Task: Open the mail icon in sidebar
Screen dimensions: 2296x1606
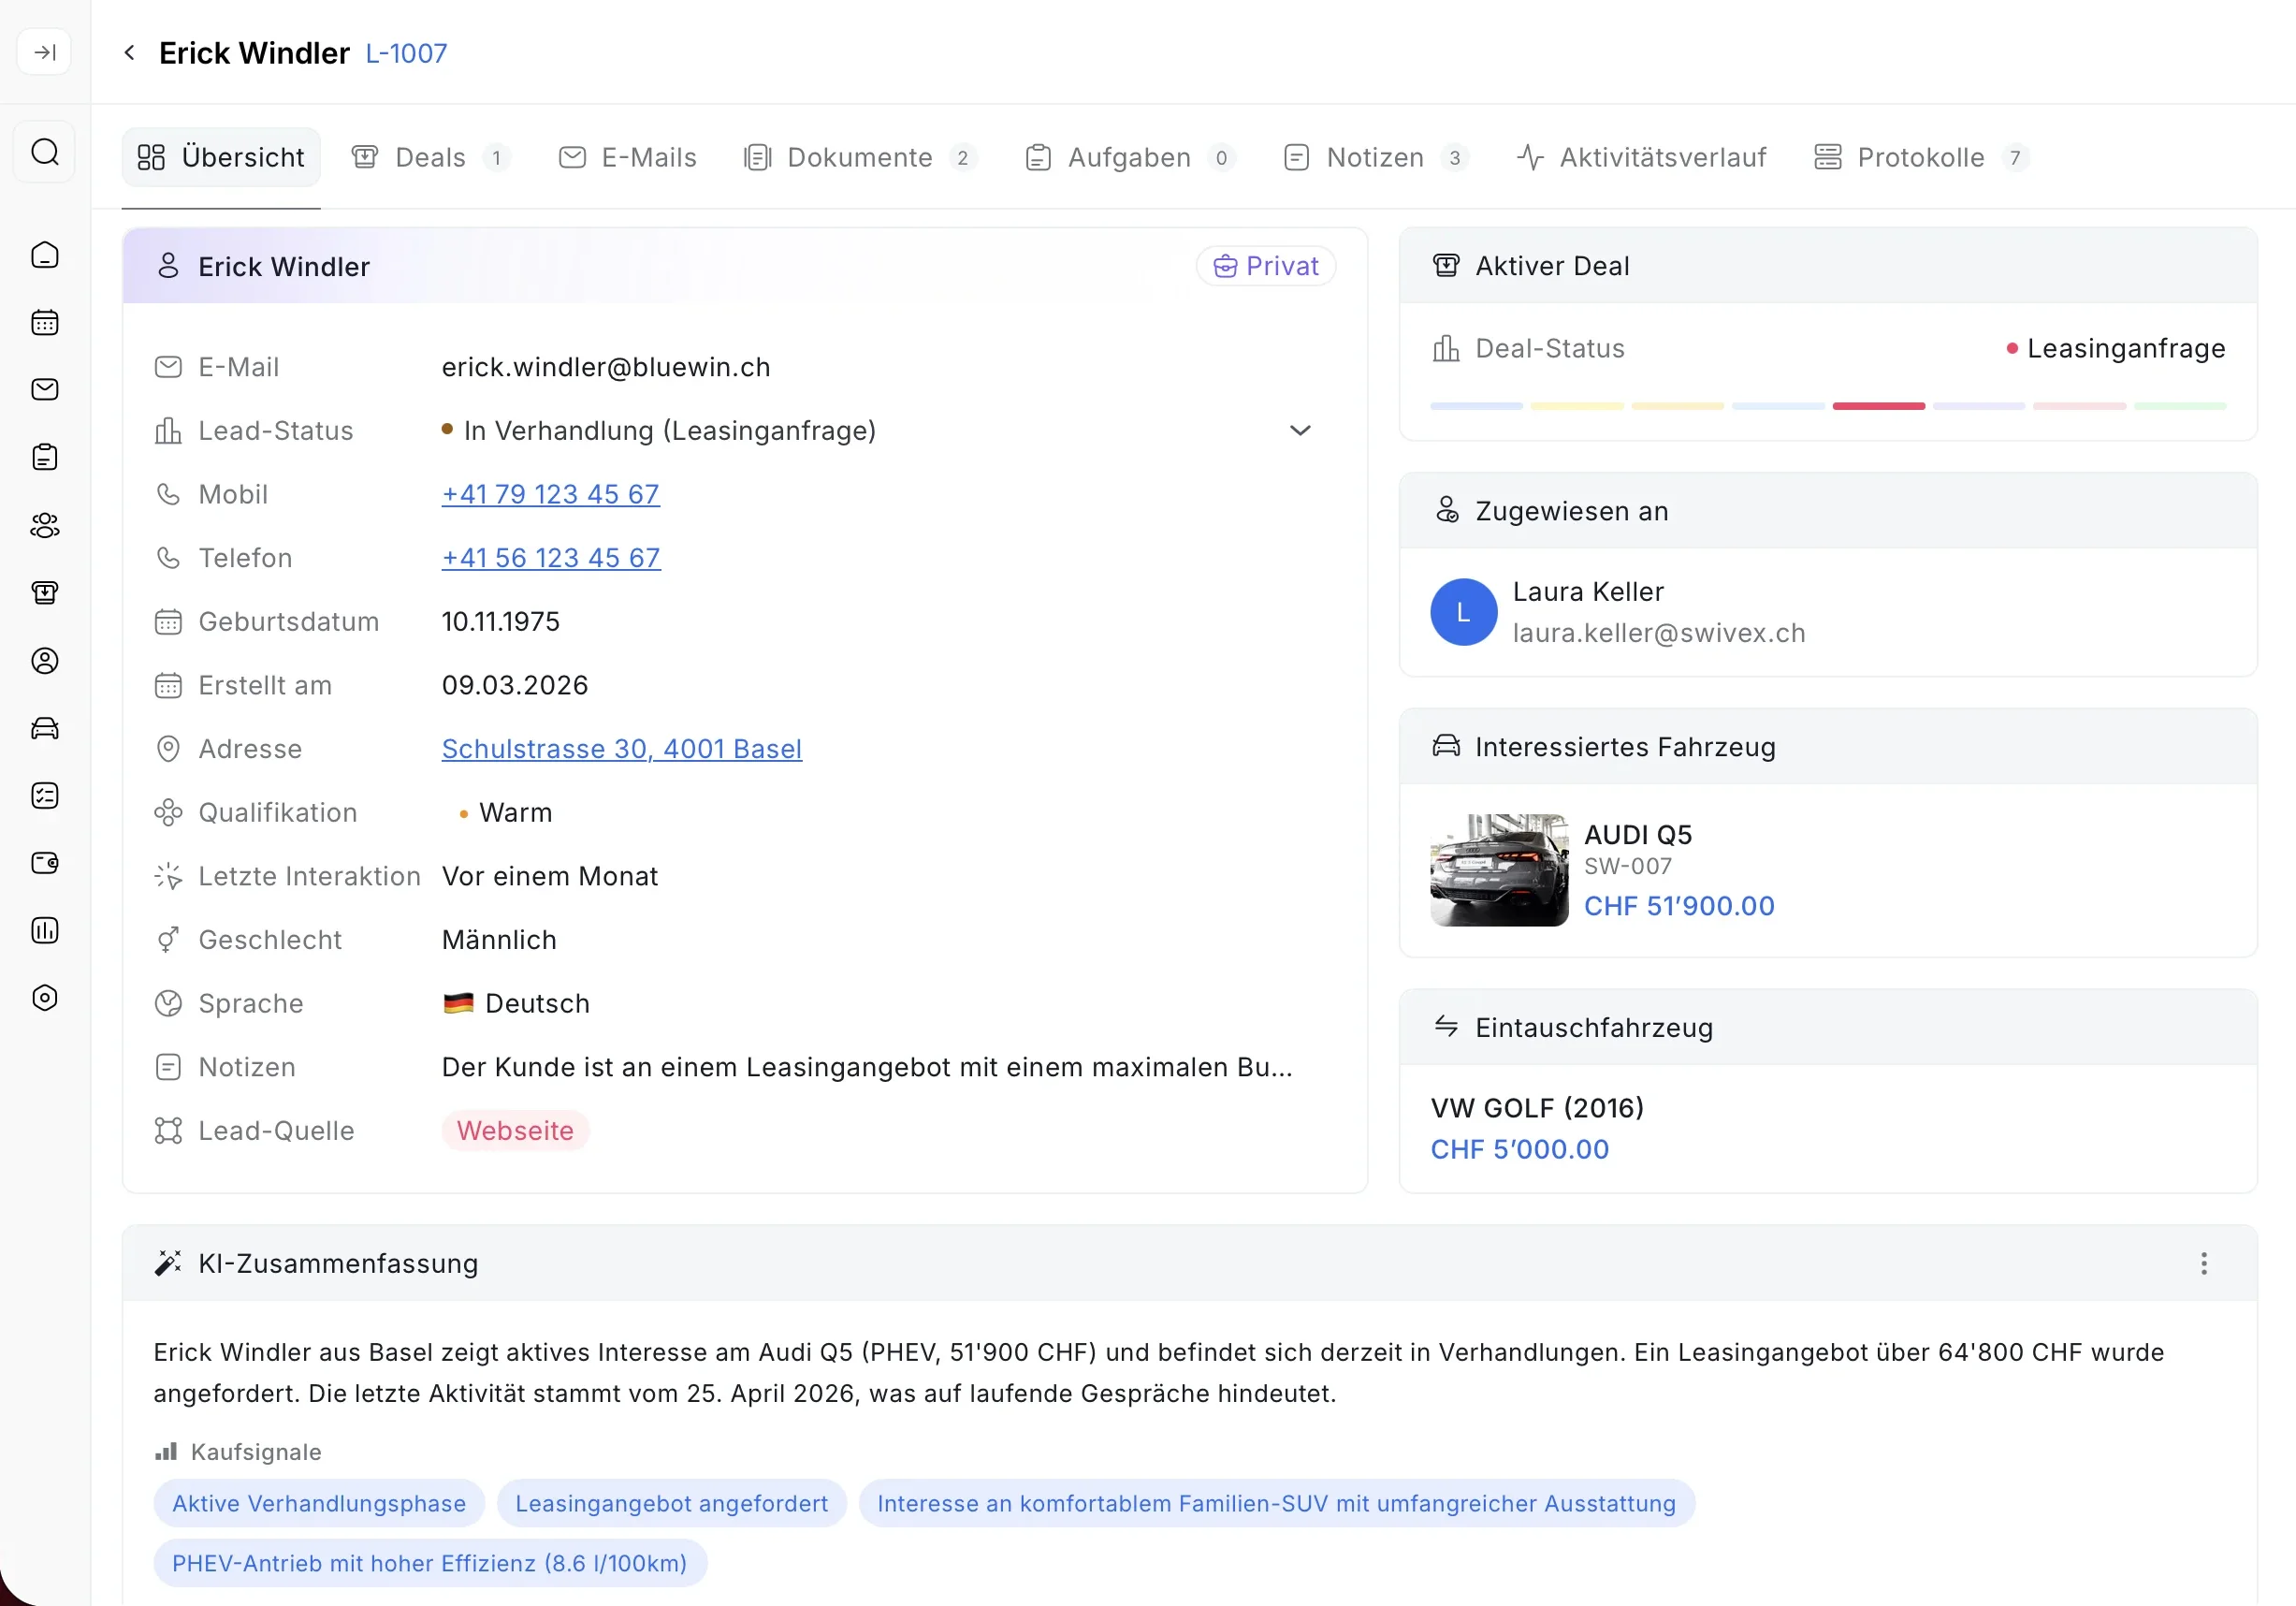Action: click(45, 389)
